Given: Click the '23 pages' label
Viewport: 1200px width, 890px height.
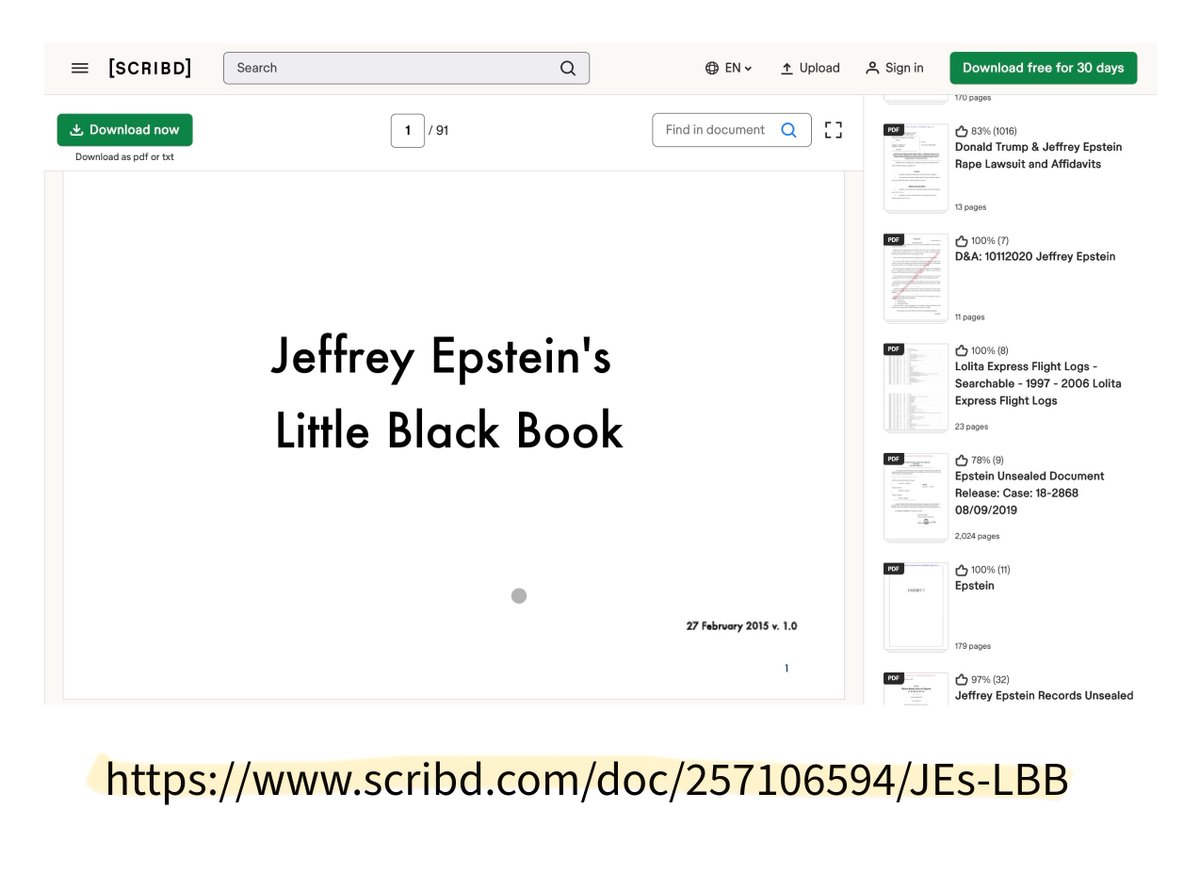Looking at the screenshot, I should tap(971, 427).
